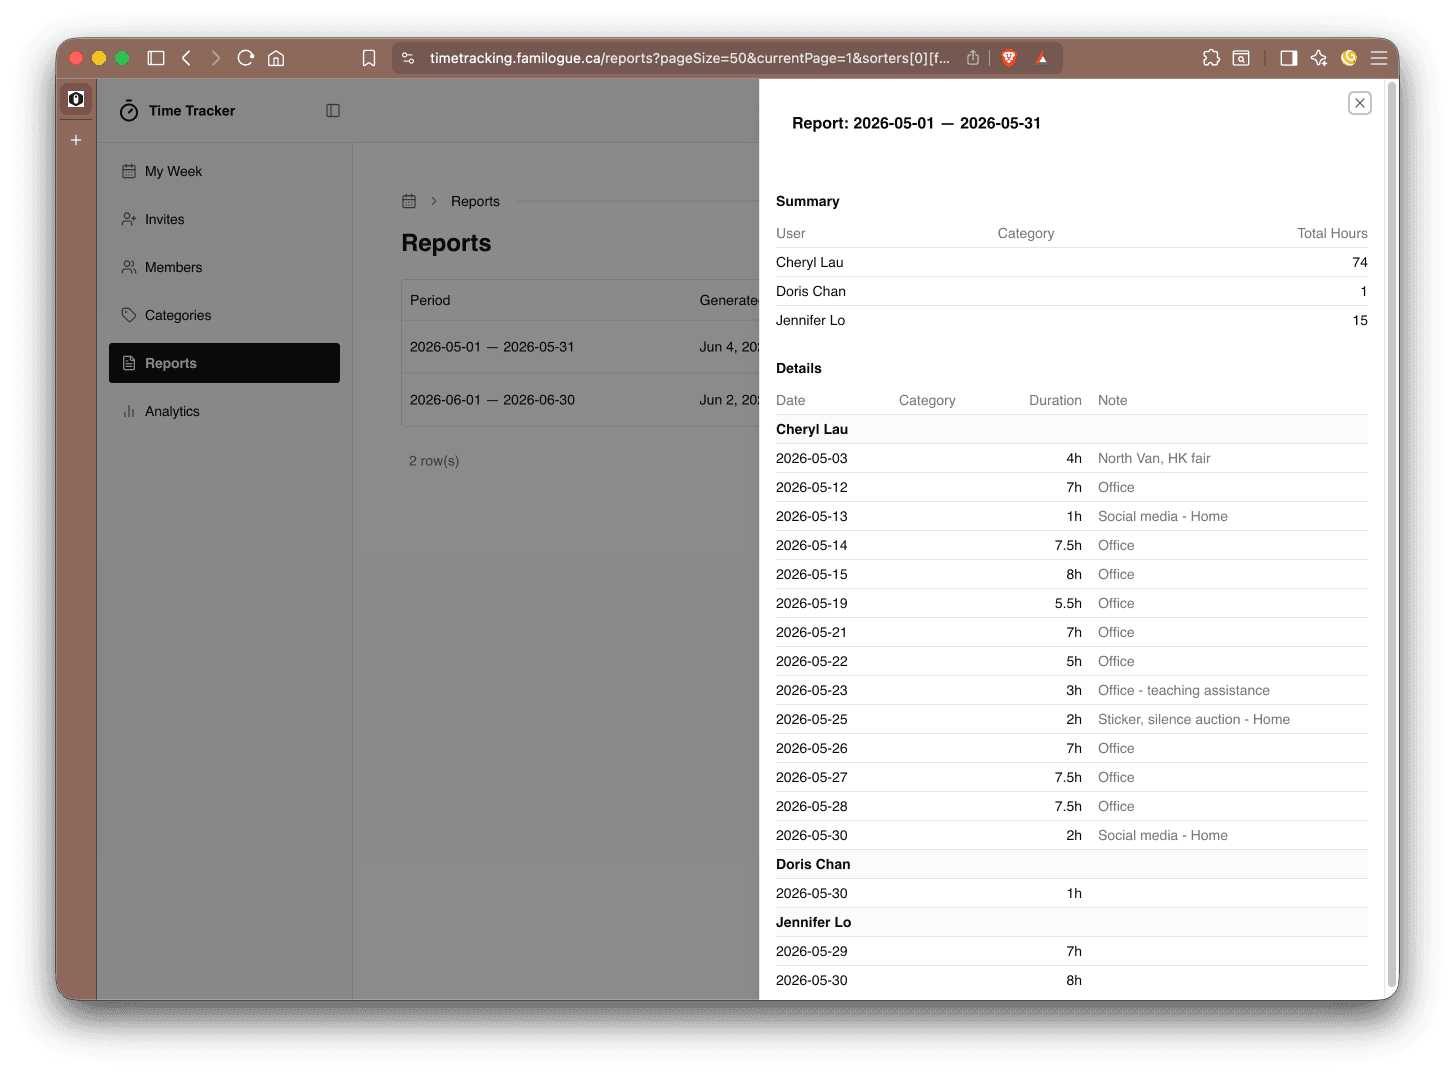Select the pinned vertical tab

(76, 99)
